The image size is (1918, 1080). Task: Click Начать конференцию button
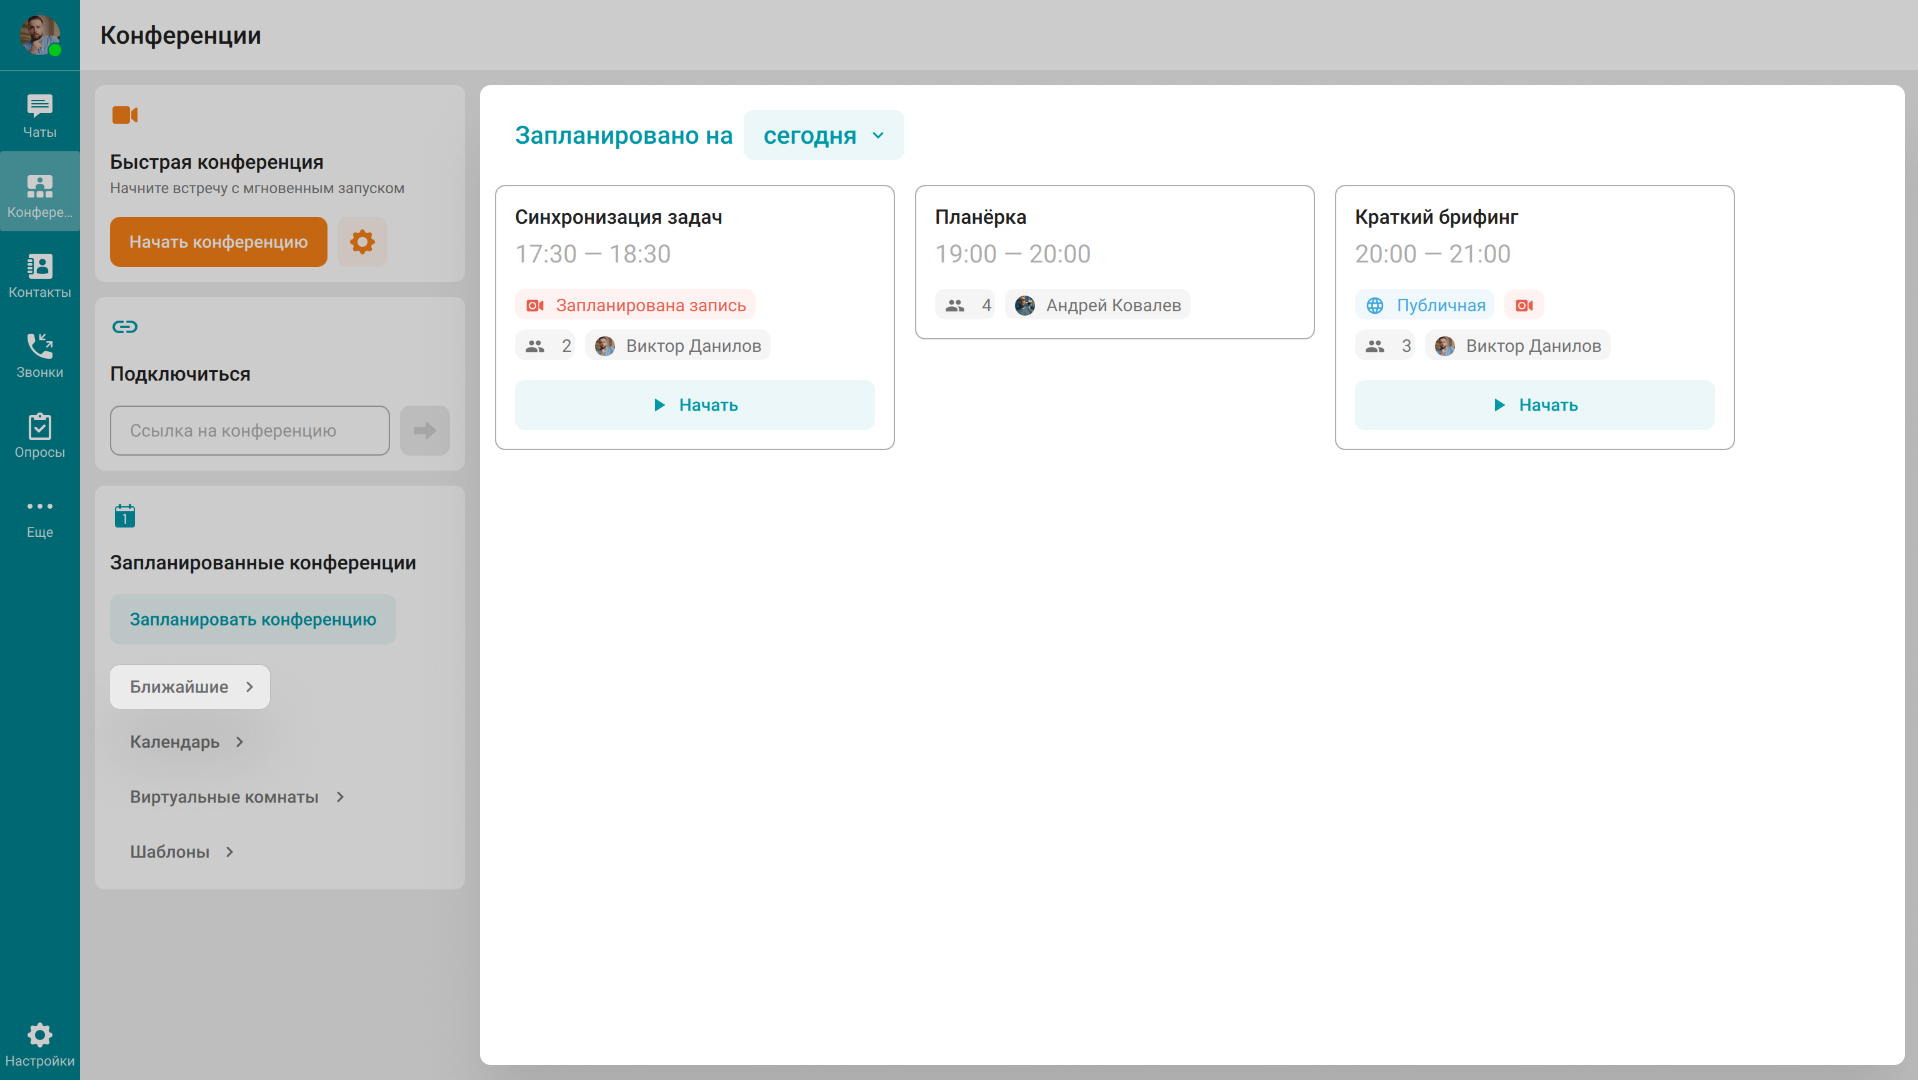point(218,242)
